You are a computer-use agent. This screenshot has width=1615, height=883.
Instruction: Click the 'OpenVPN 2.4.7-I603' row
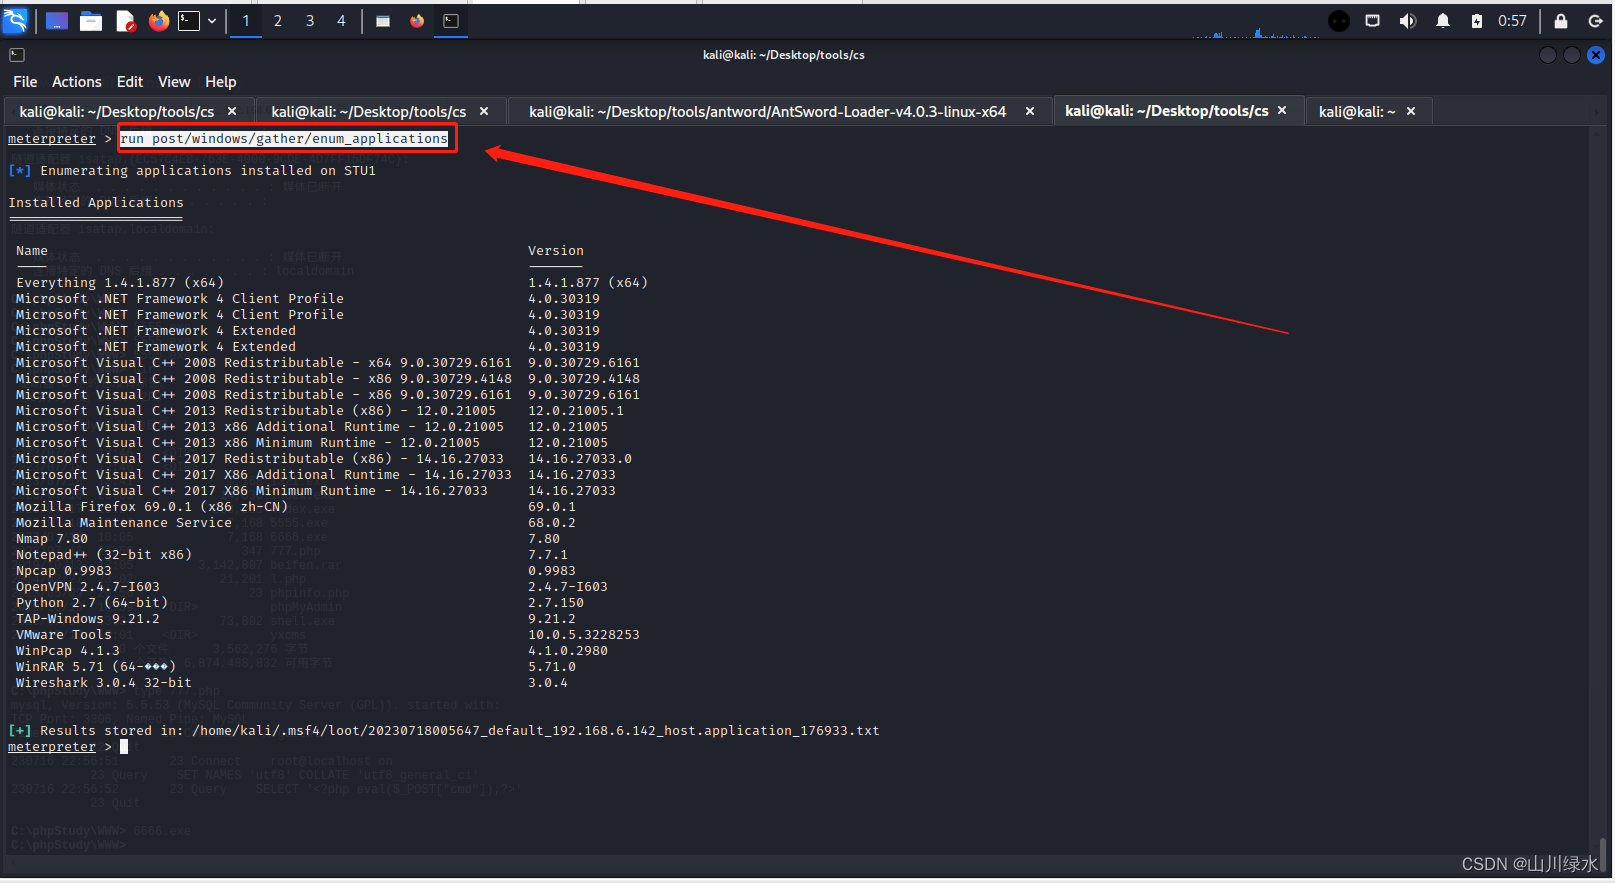coord(312,587)
